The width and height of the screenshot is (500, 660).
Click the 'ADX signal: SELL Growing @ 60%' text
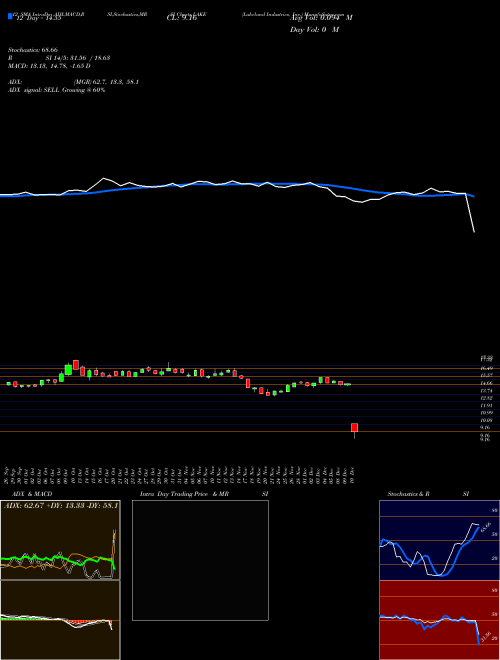click(x=56, y=90)
